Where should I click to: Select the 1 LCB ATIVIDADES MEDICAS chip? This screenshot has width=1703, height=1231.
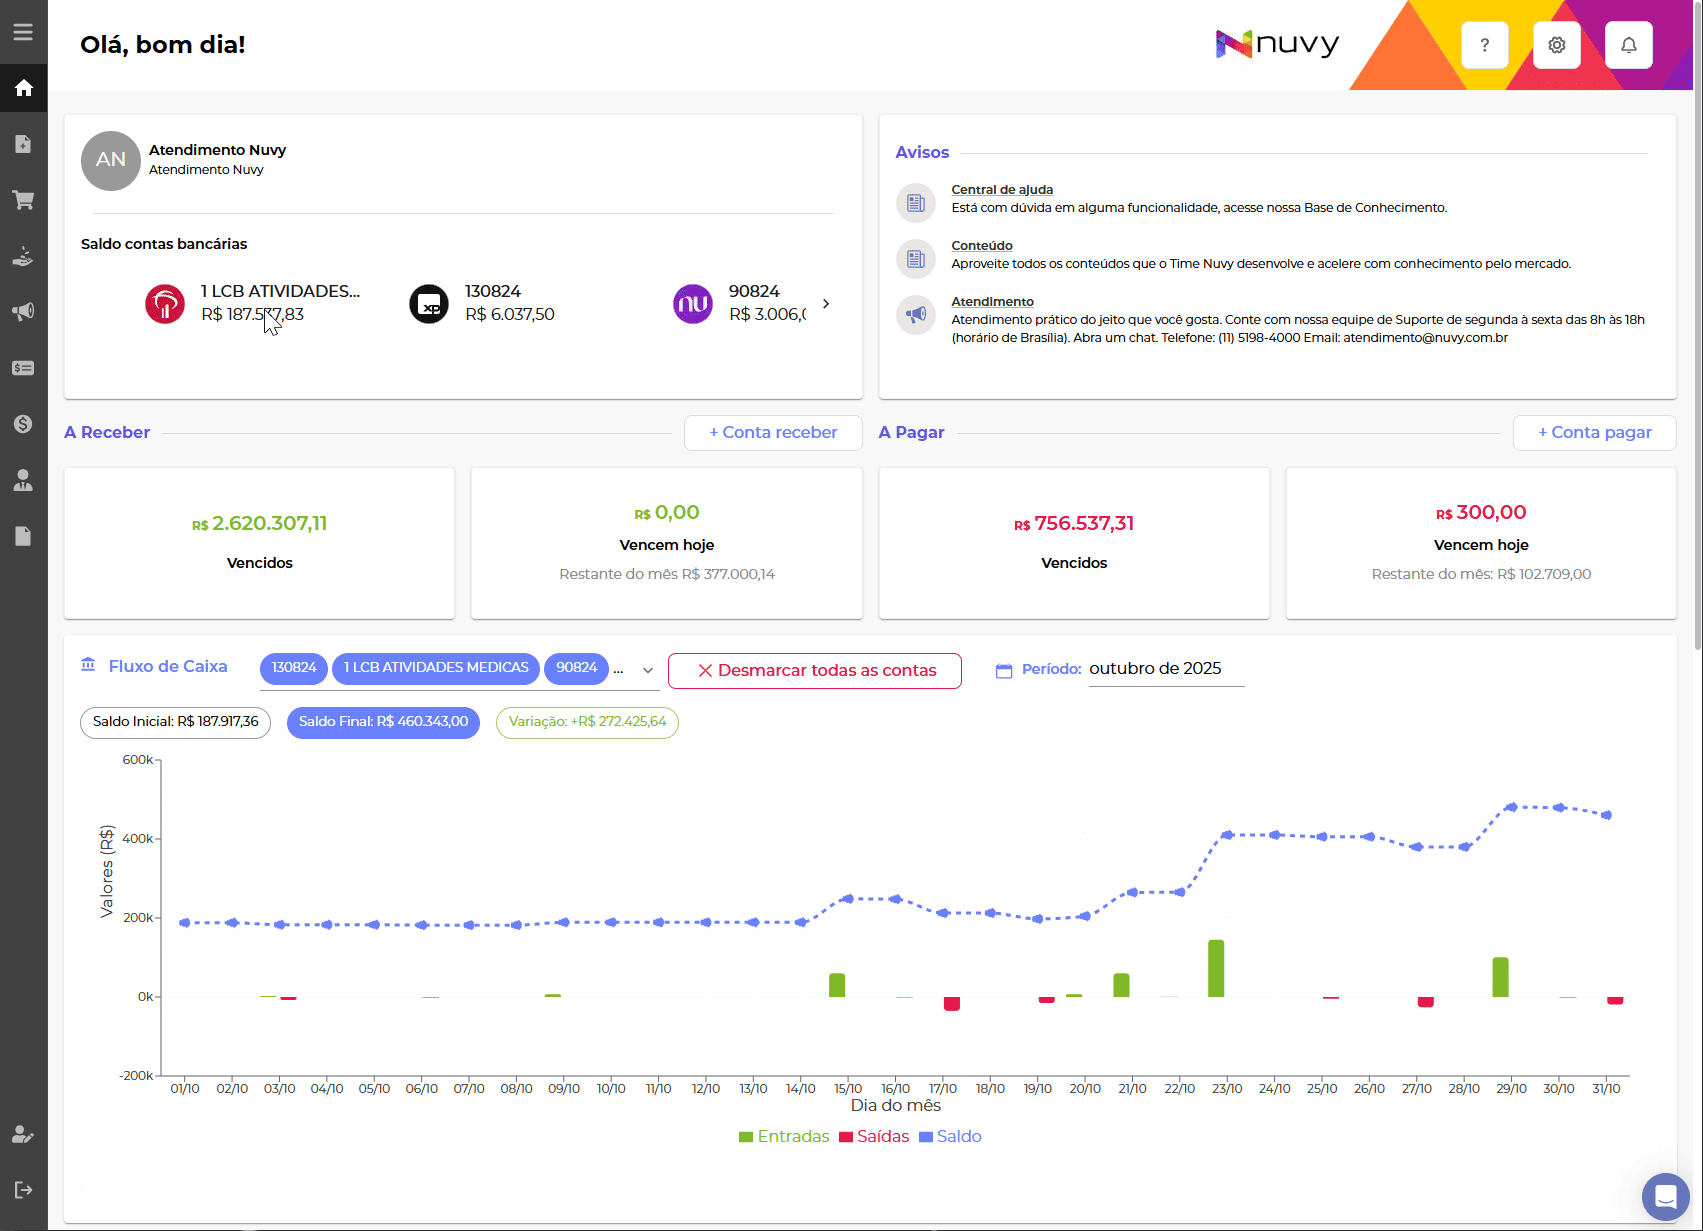point(436,668)
